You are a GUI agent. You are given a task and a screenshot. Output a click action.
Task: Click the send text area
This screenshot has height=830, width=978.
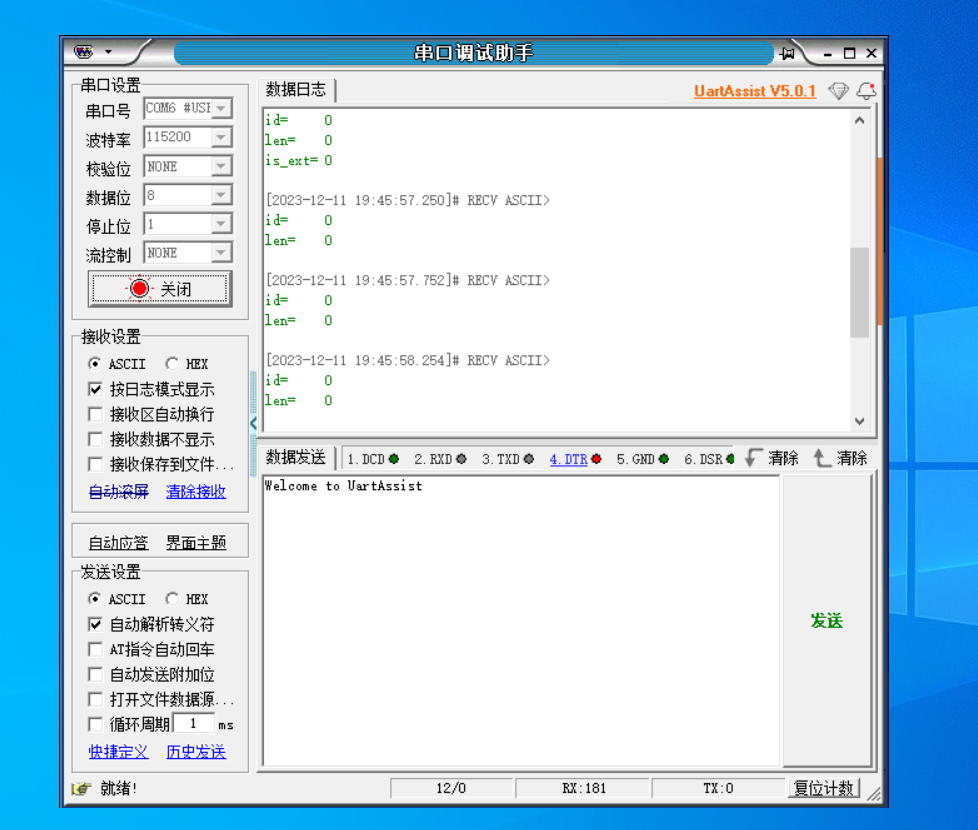(x=521, y=621)
